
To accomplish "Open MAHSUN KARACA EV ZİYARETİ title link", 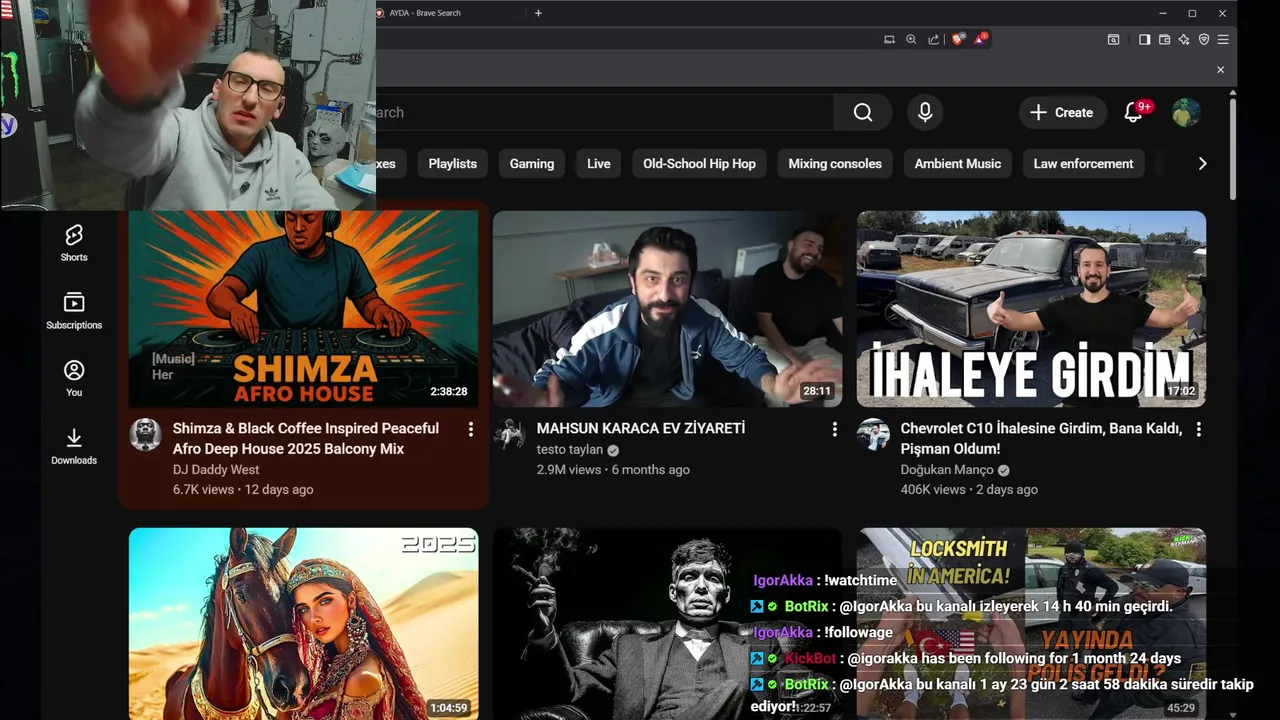I will [x=641, y=429].
